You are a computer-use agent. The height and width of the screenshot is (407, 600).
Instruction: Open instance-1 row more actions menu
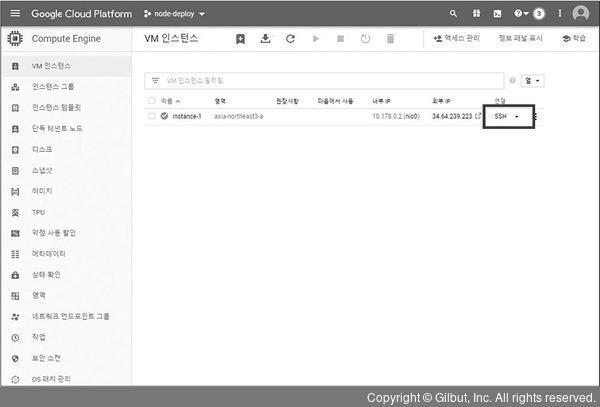point(536,116)
